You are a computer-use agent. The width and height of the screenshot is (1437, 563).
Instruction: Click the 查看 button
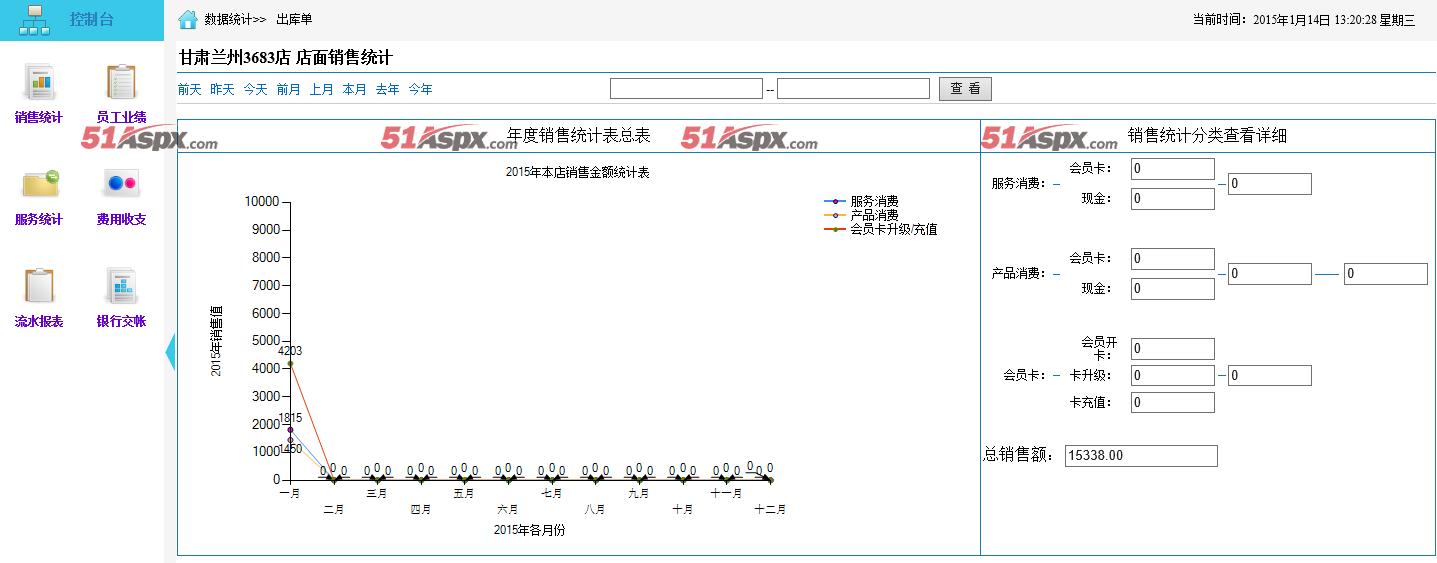click(965, 89)
